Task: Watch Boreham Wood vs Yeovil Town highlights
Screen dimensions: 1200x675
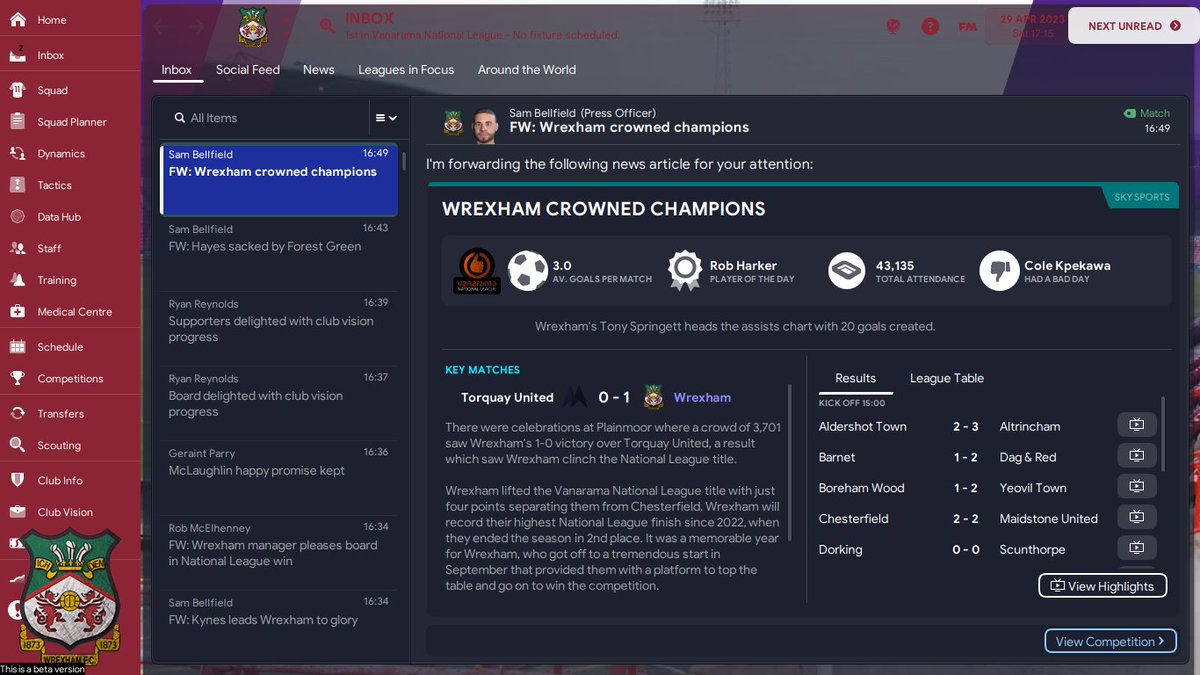Action: tap(1137, 487)
